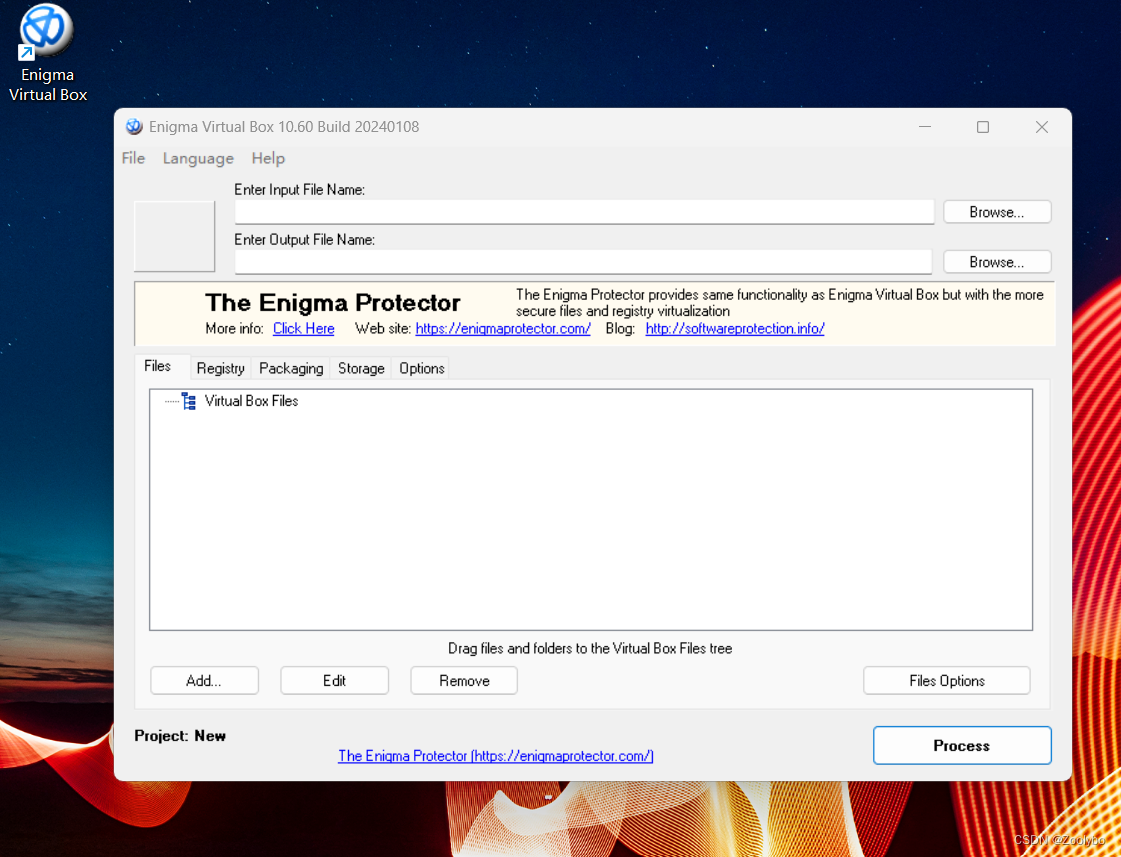Open the Enigma Virtual Box desktop shortcut
Image resolution: width=1121 pixels, height=857 pixels.
47,54
